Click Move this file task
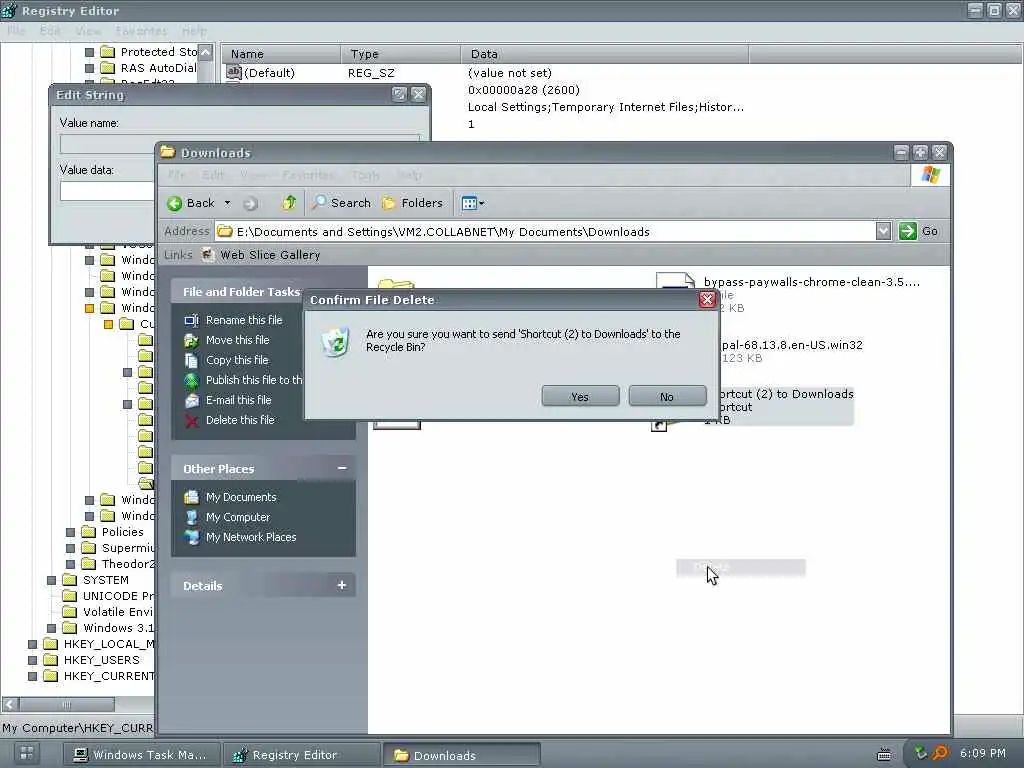Viewport: 1024px width, 768px height. click(238, 340)
